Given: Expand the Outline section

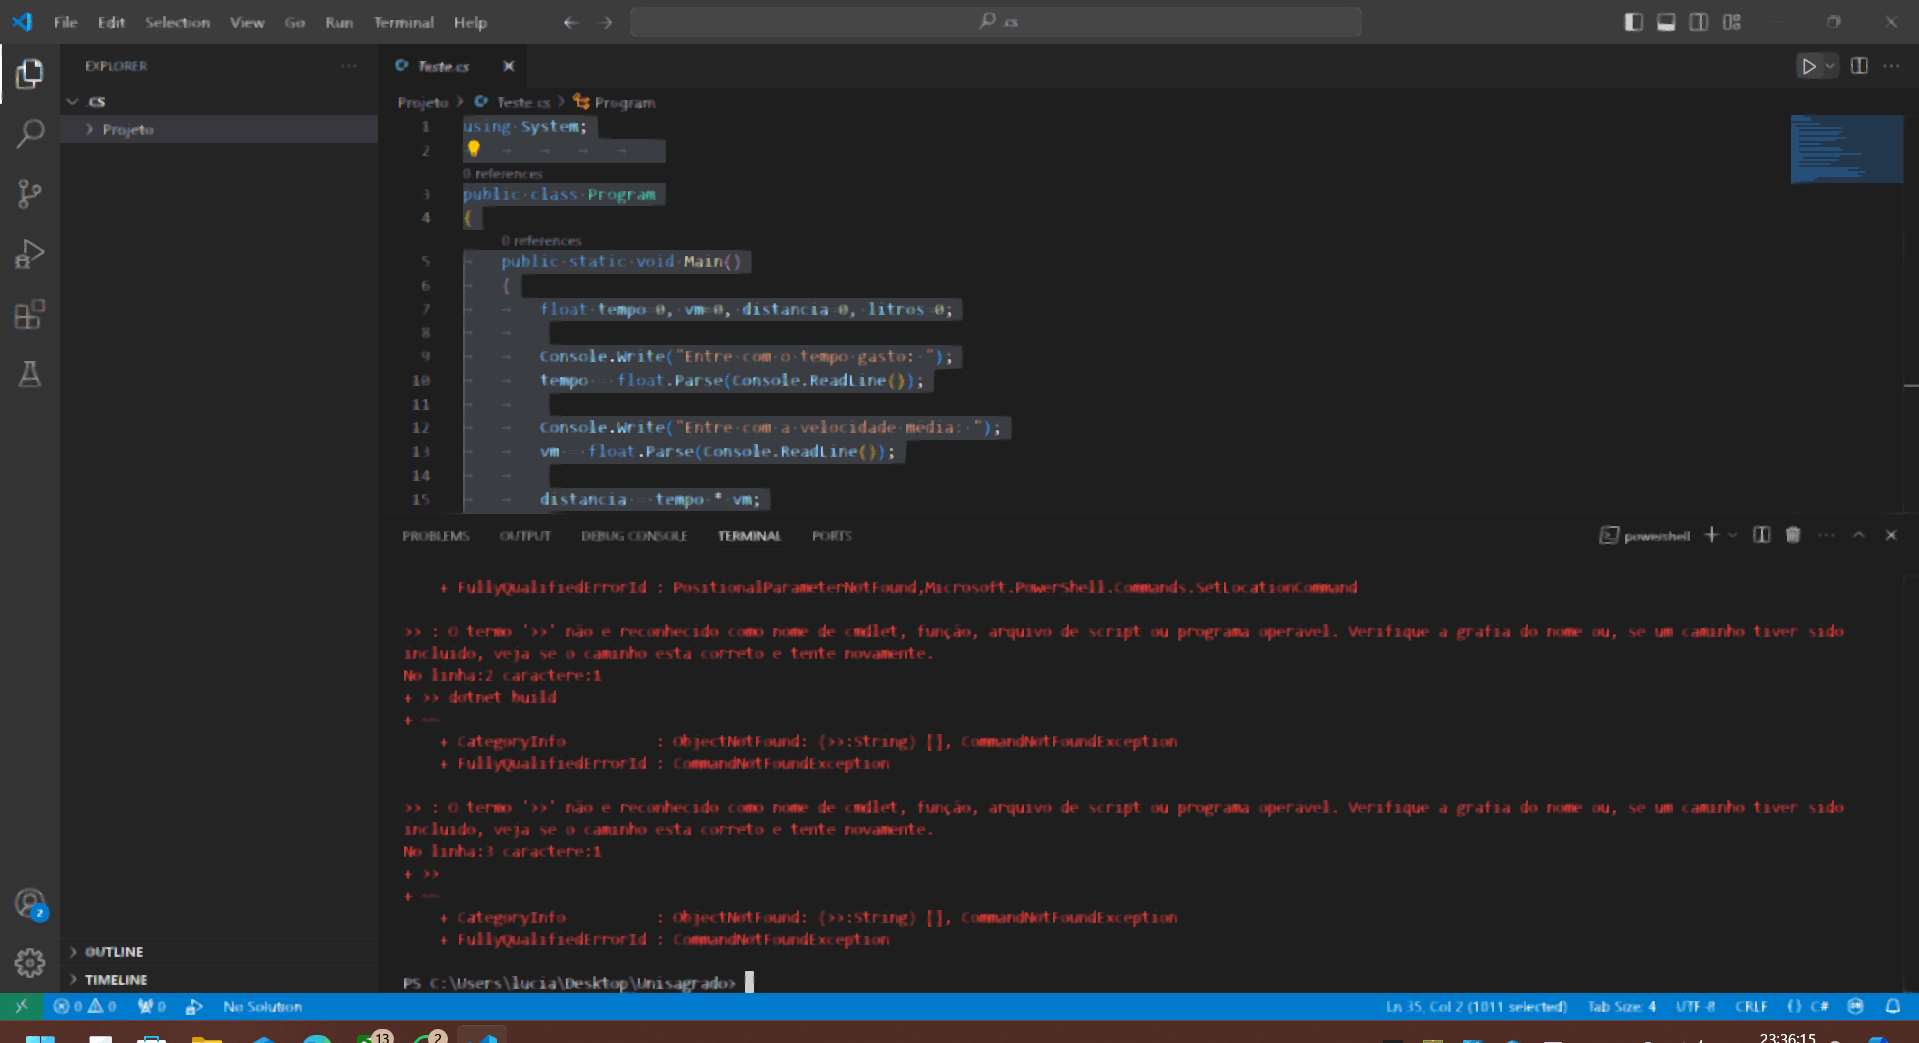Looking at the screenshot, I should point(113,952).
